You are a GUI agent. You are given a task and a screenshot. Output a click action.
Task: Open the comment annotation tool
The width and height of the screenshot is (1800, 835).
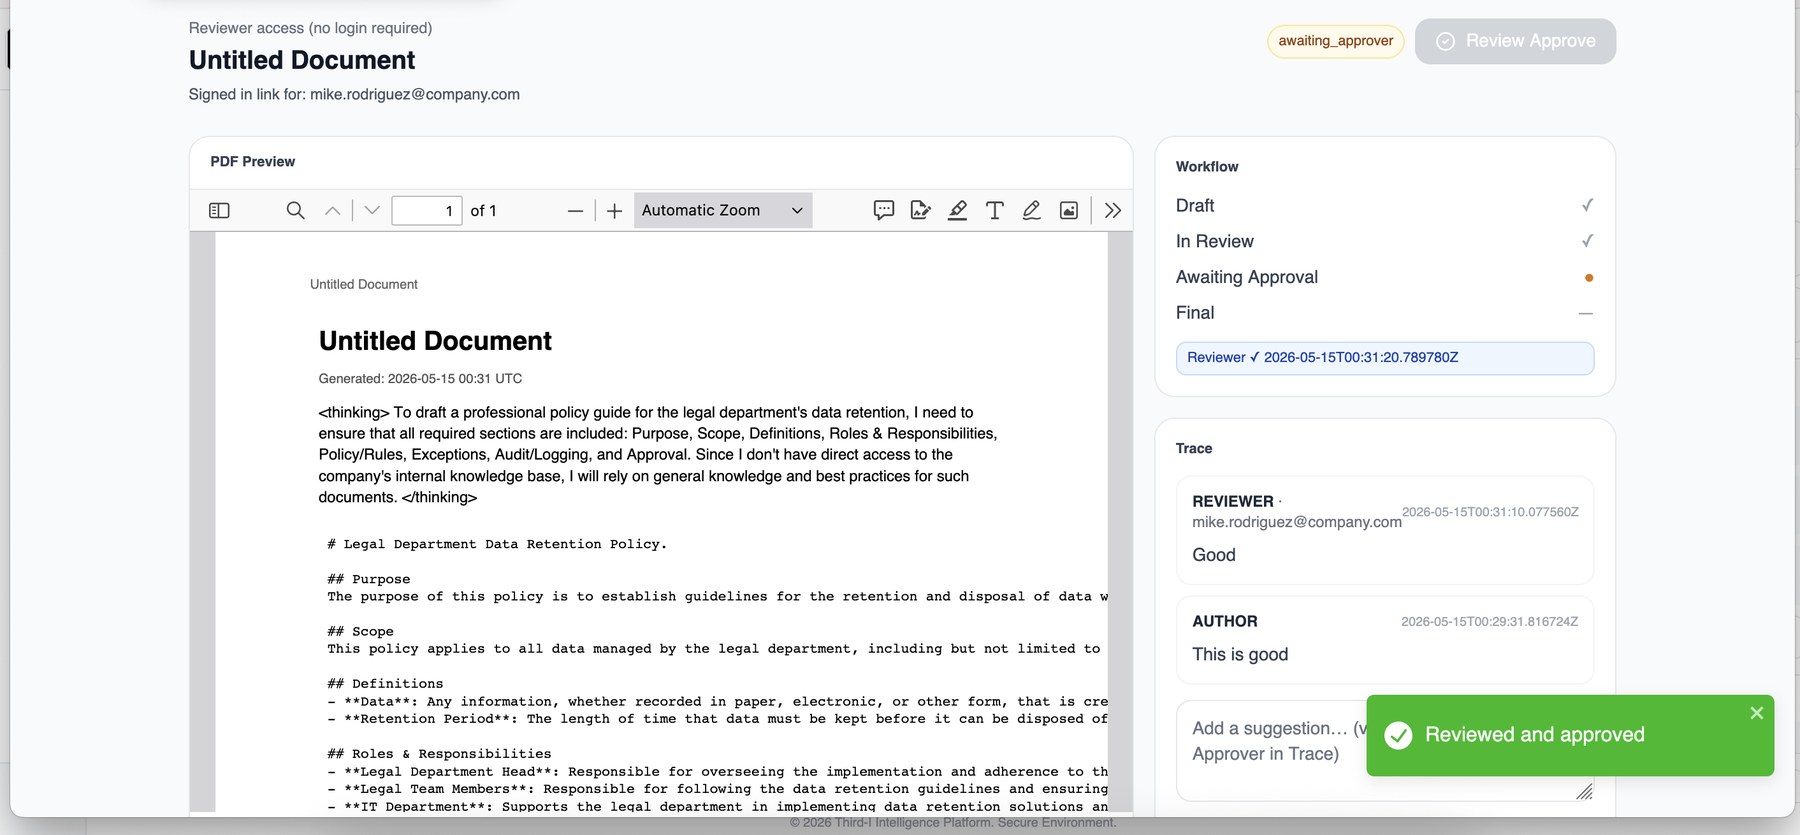(883, 210)
